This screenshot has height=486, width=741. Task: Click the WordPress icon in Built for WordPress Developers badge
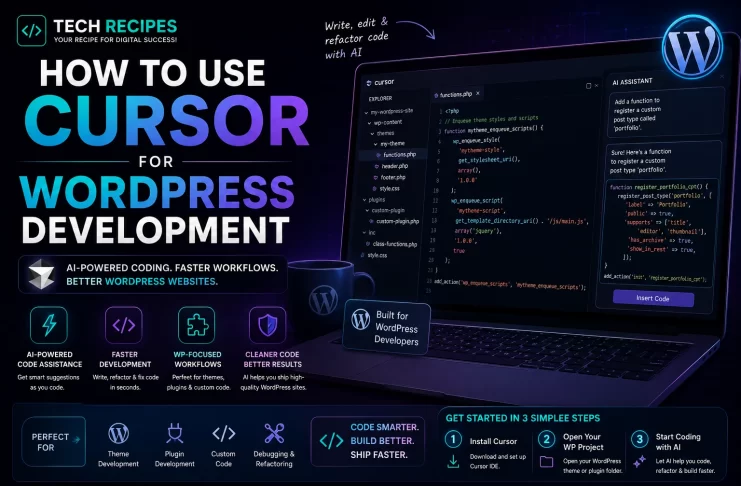click(361, 320)
